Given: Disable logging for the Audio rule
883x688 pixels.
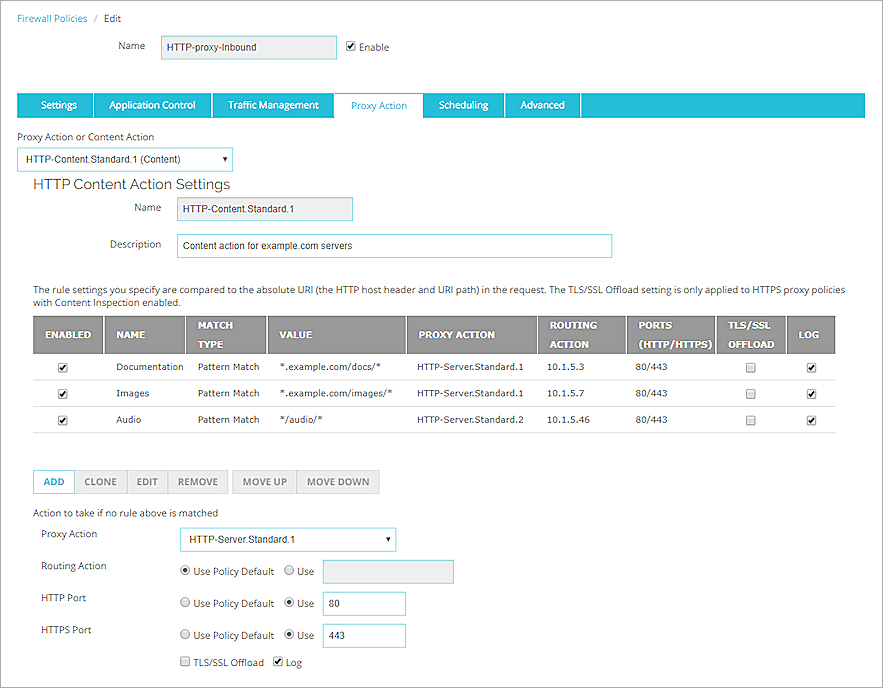Looking at the screenshot, I should [811, 420].
